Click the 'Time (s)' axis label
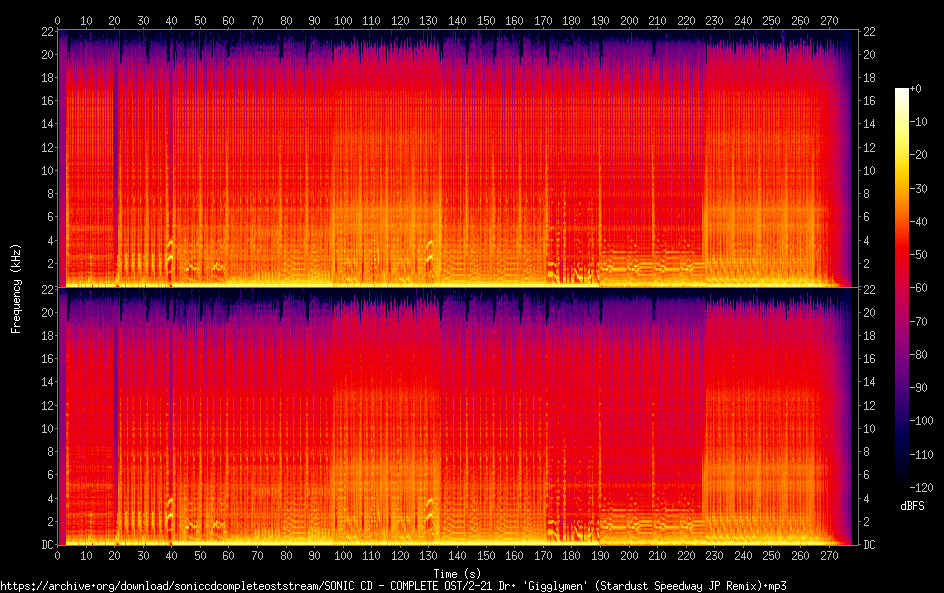944x593 pixels. click(x=456, y=573)
